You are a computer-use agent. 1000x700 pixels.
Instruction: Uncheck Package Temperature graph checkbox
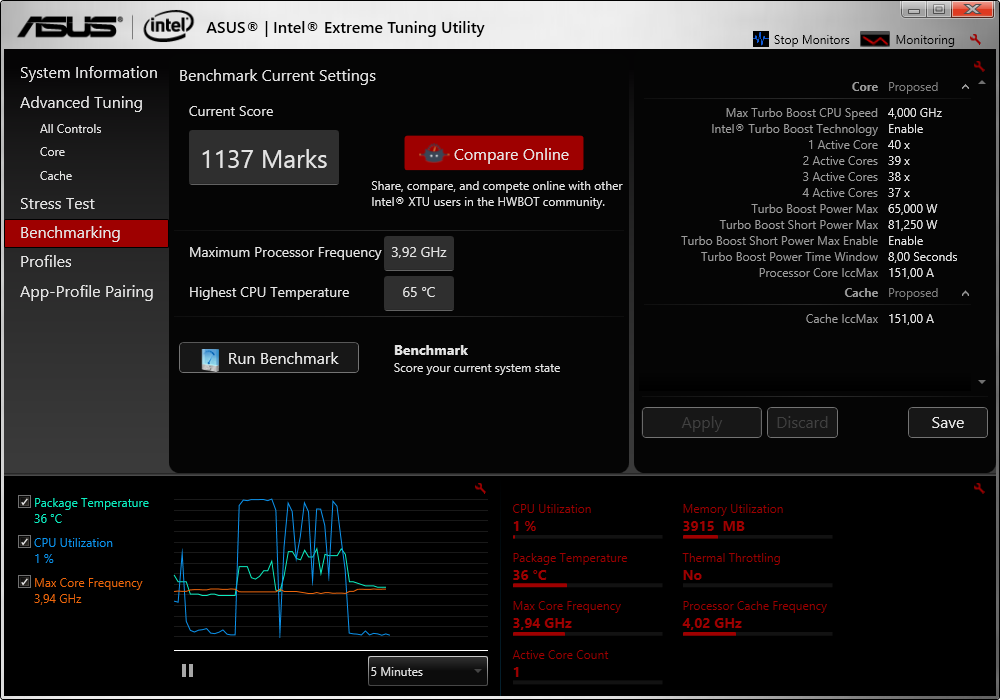[24, 502]
